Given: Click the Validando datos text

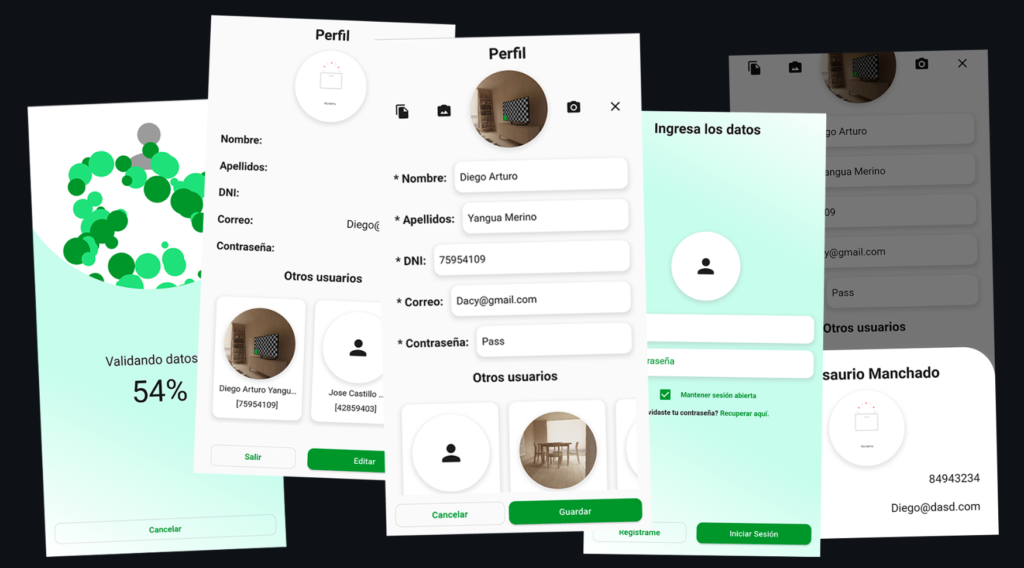Looking at the screenshot, I should tap(152, 360).
